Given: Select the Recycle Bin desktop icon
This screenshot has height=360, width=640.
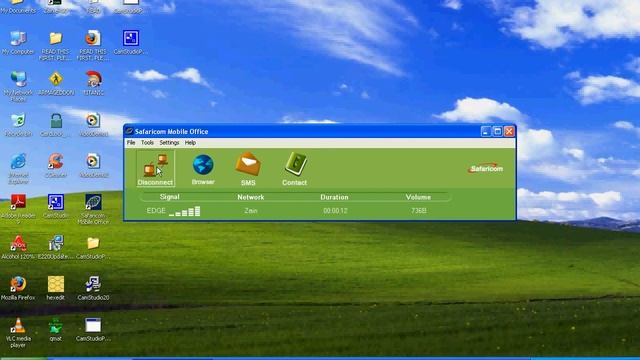Looking at the screenshot, I should coord(18,125).
